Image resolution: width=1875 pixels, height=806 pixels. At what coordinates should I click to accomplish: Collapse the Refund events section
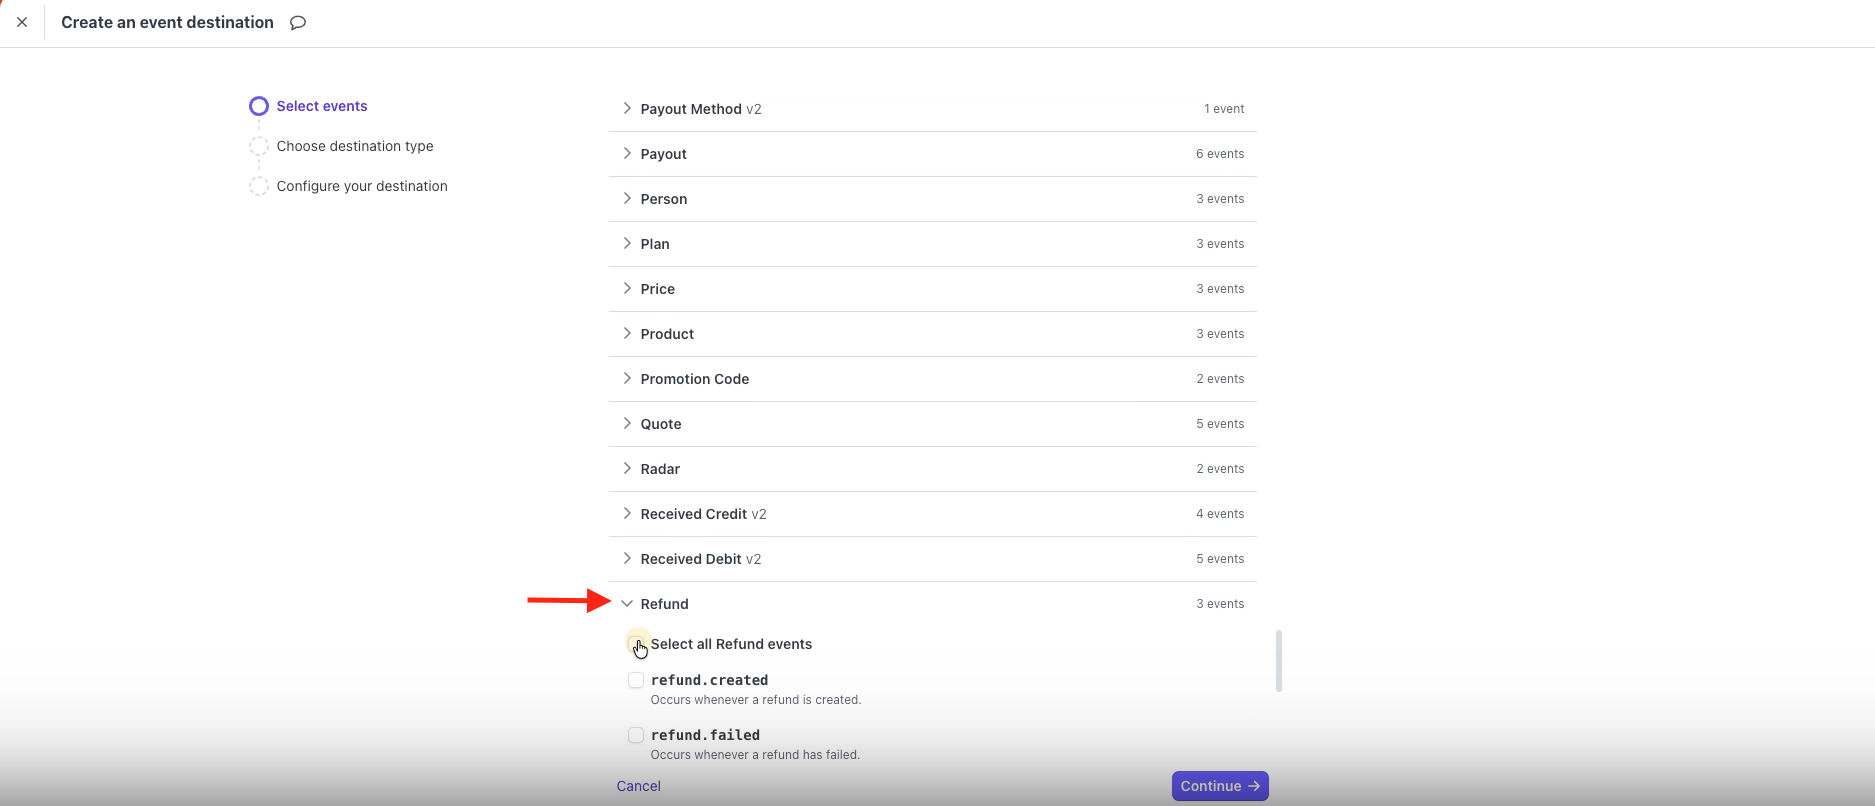(x=627, y=604)
